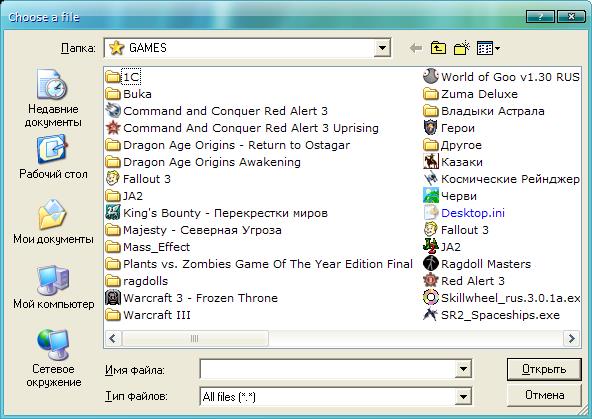This screenshot has width=592, height=419.
Task: Select the Warcraft III folder
Action: coord(148,315)
